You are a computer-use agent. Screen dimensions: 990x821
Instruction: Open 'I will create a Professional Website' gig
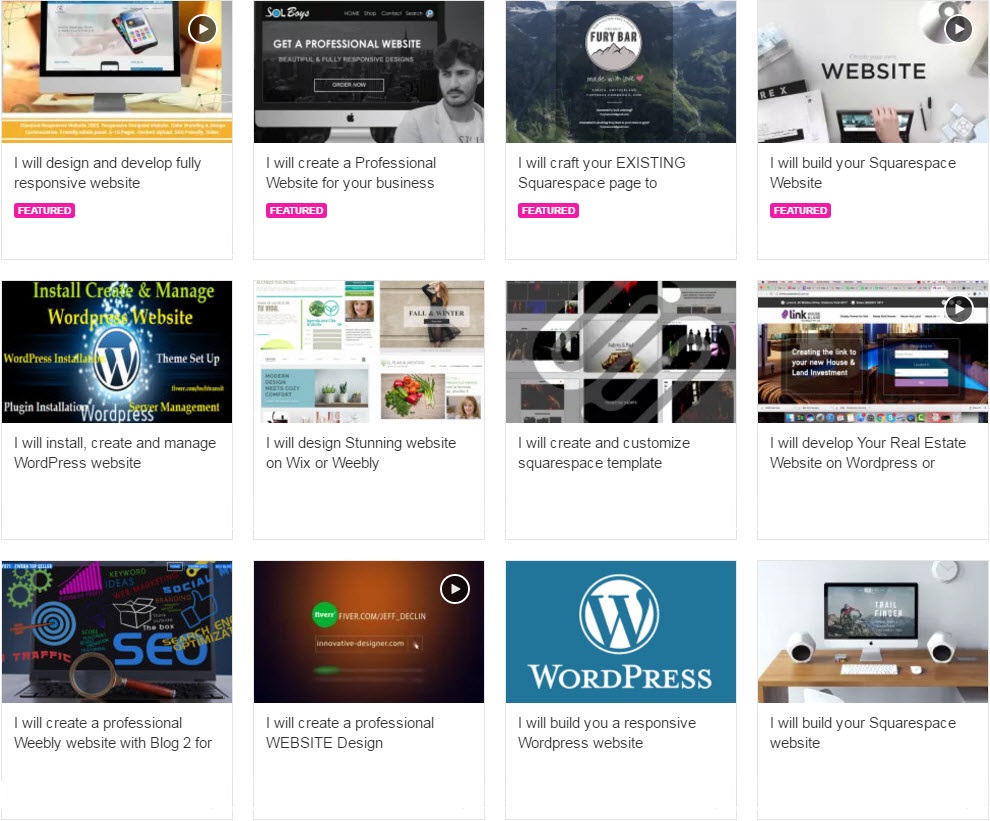[351, 172]
